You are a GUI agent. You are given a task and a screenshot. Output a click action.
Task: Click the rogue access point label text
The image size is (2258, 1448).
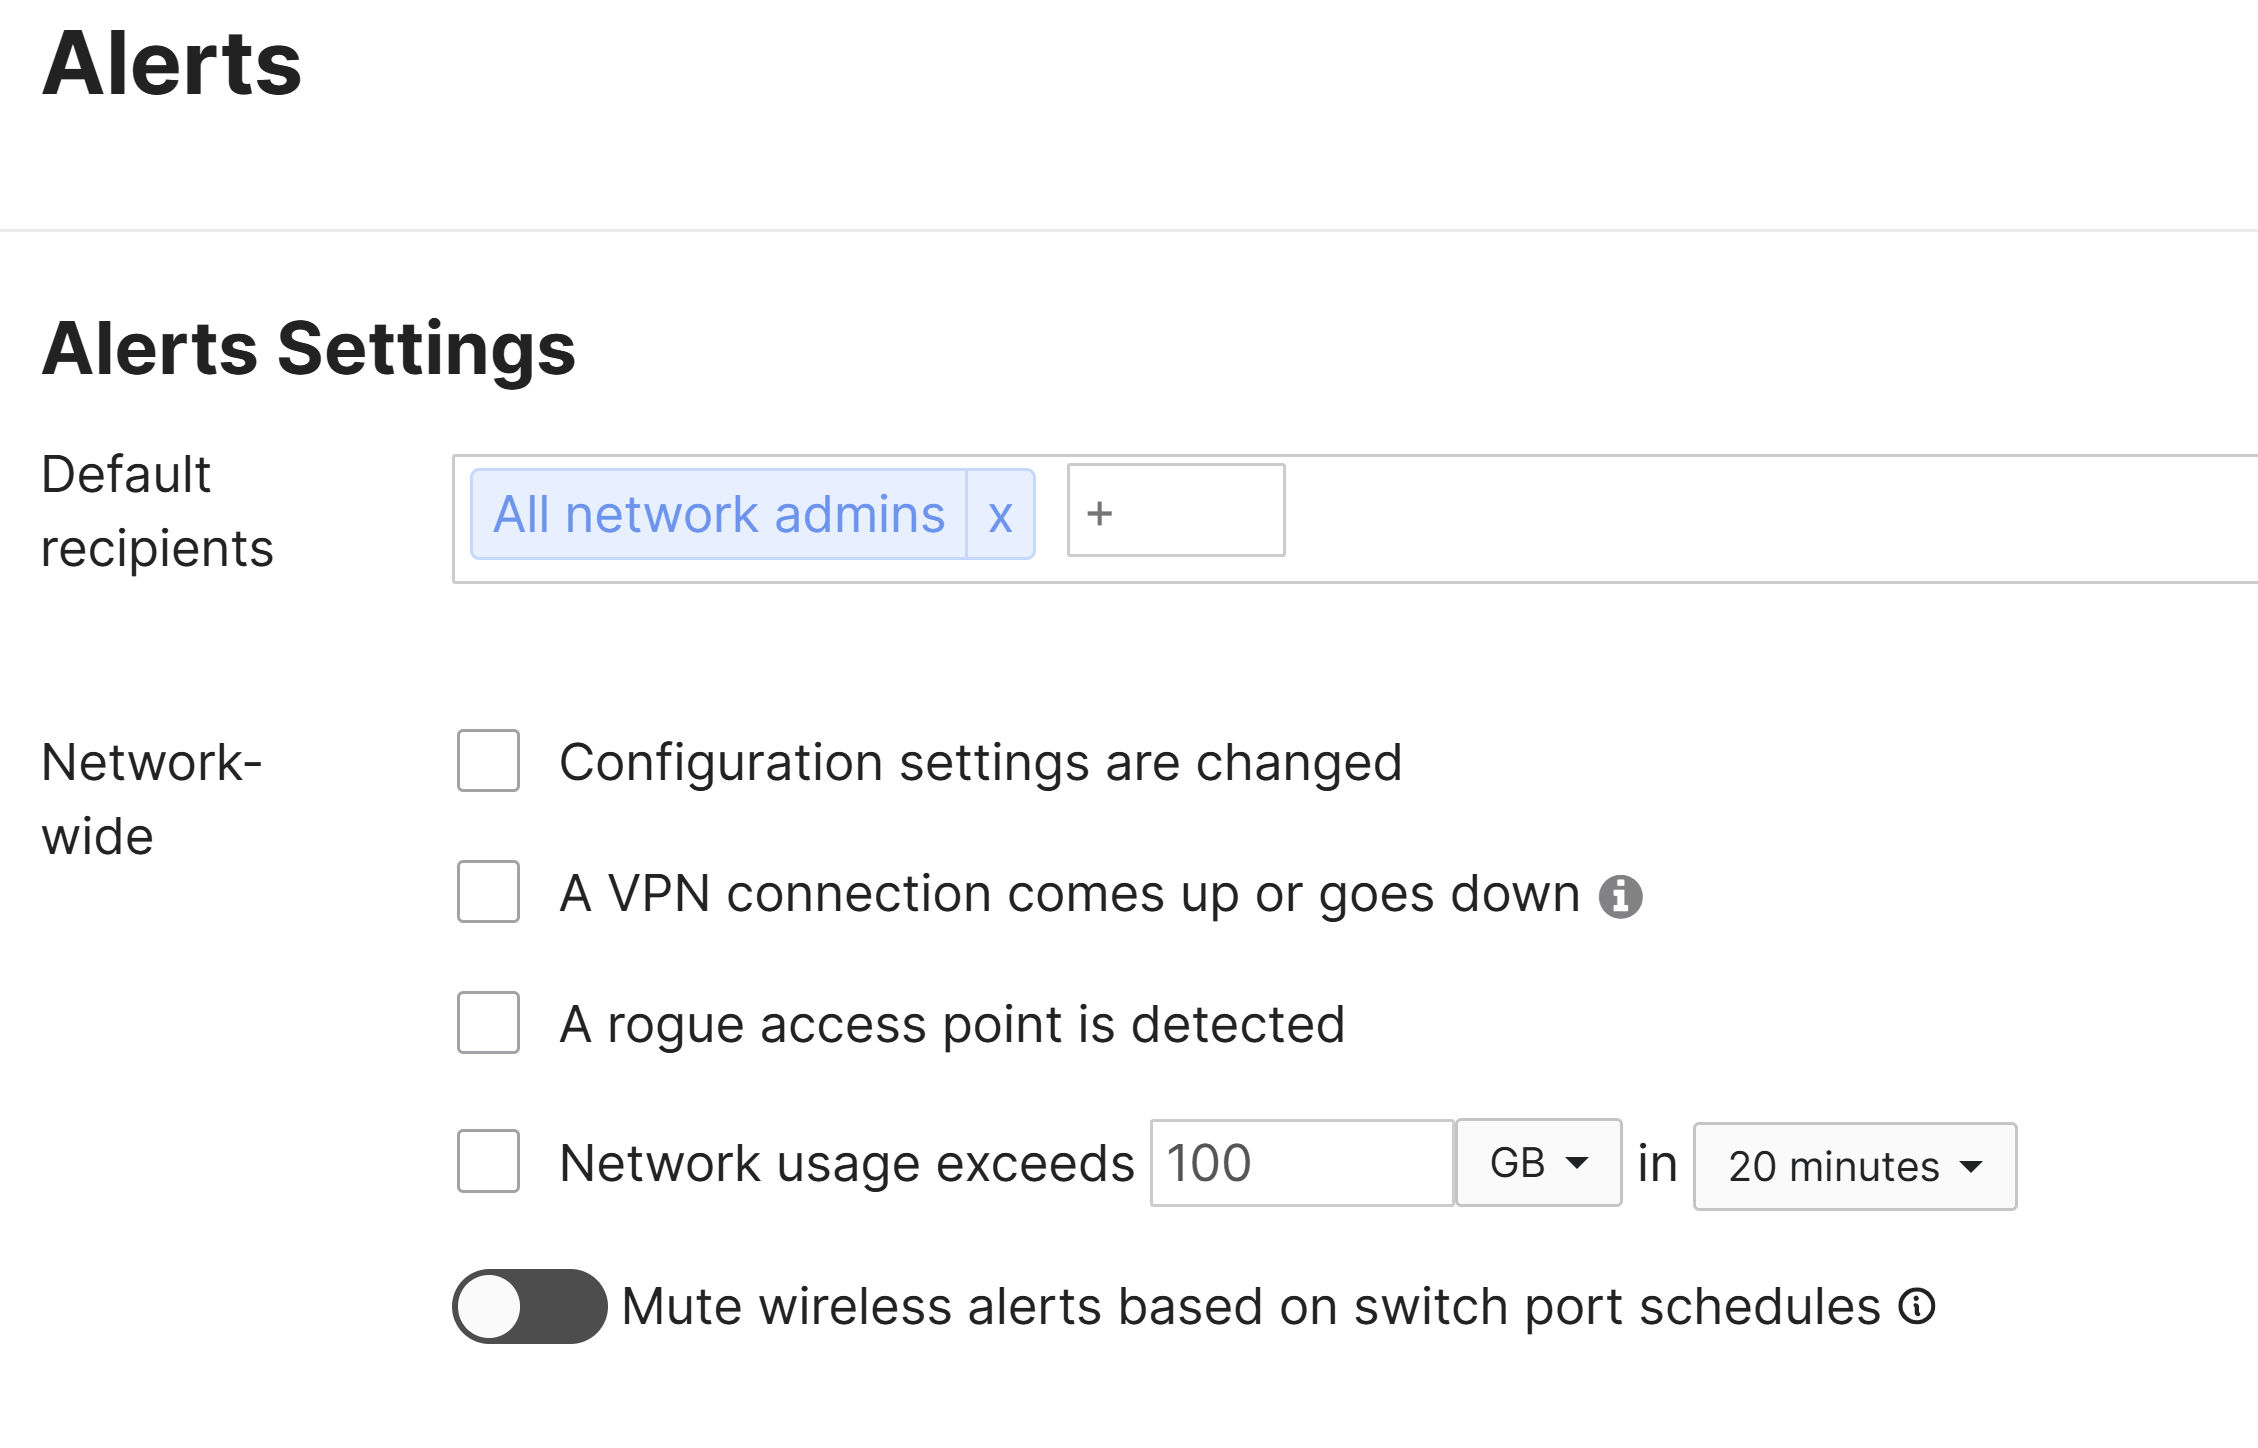click(x=952, y=1025)
